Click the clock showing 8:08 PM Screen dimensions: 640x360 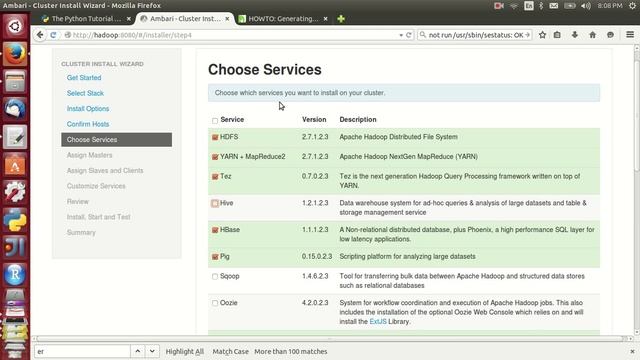click(610, 6)
